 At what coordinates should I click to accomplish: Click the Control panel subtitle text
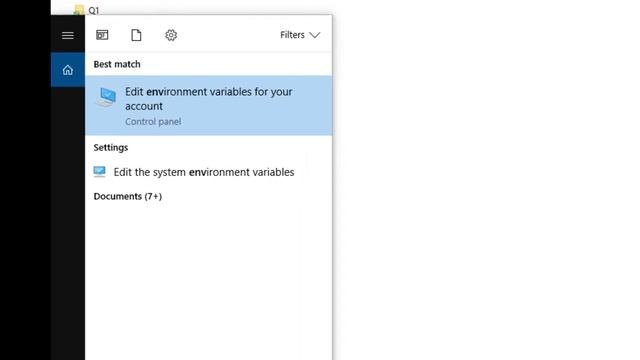pos(153,122)
